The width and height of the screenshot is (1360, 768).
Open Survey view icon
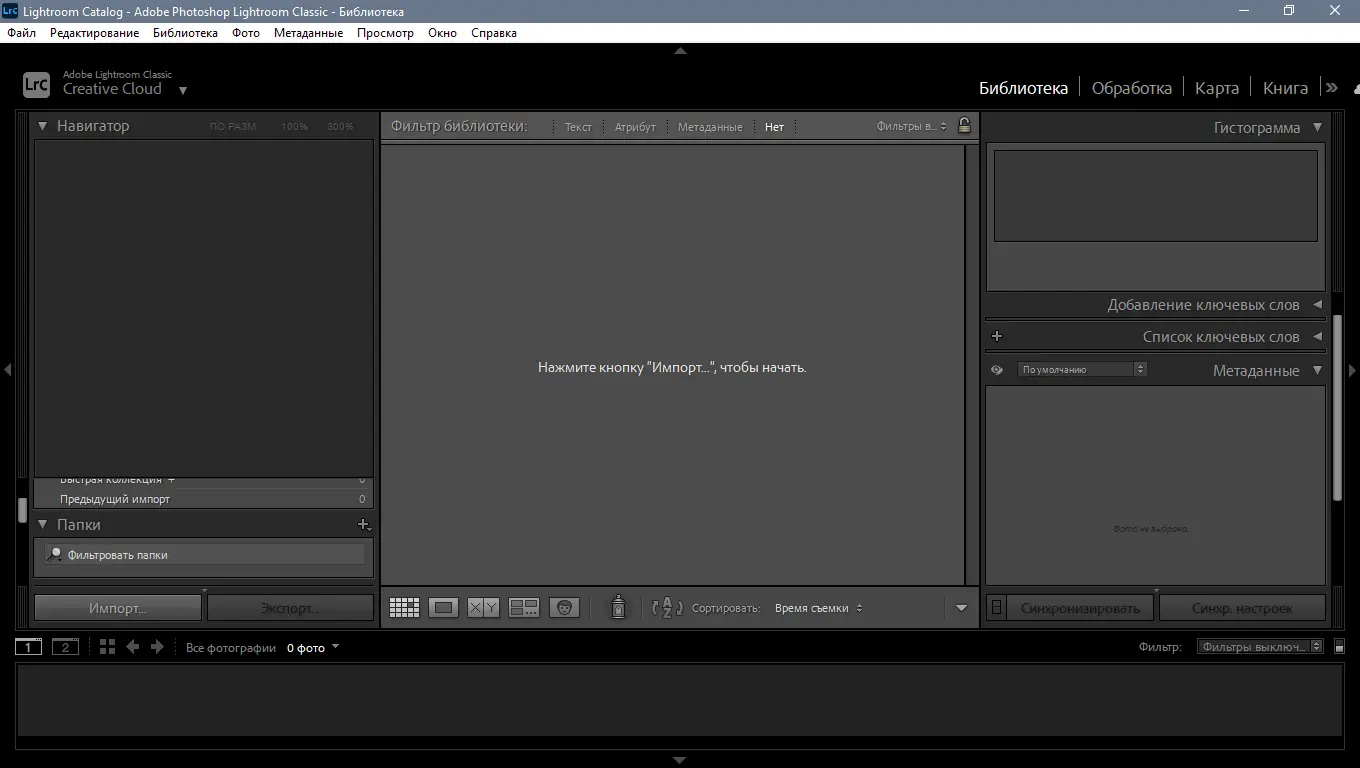(524, 608)
